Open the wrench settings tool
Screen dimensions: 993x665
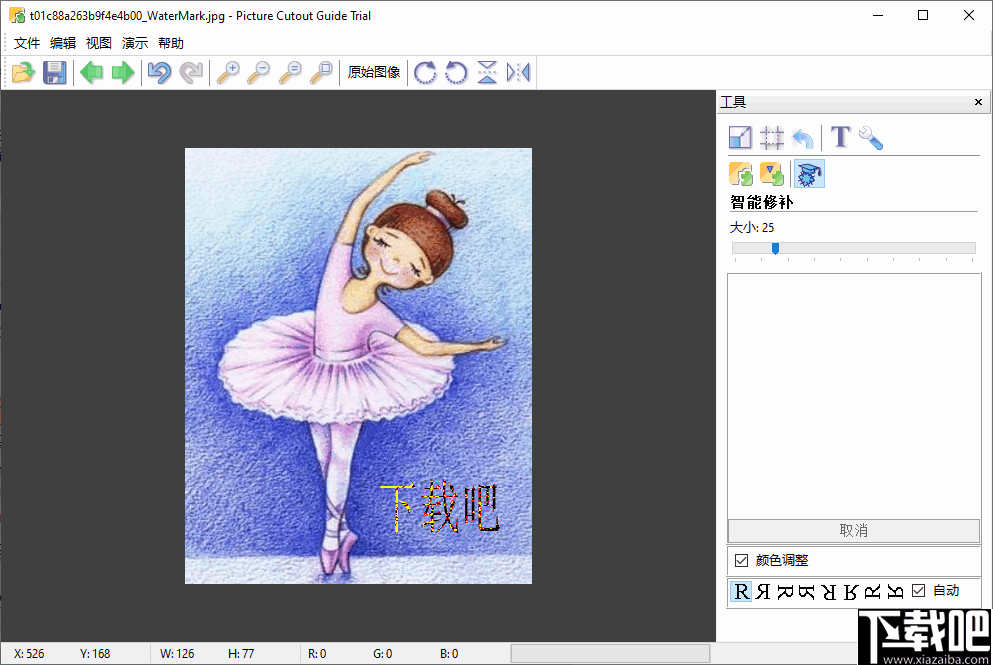tap(871, 137)
